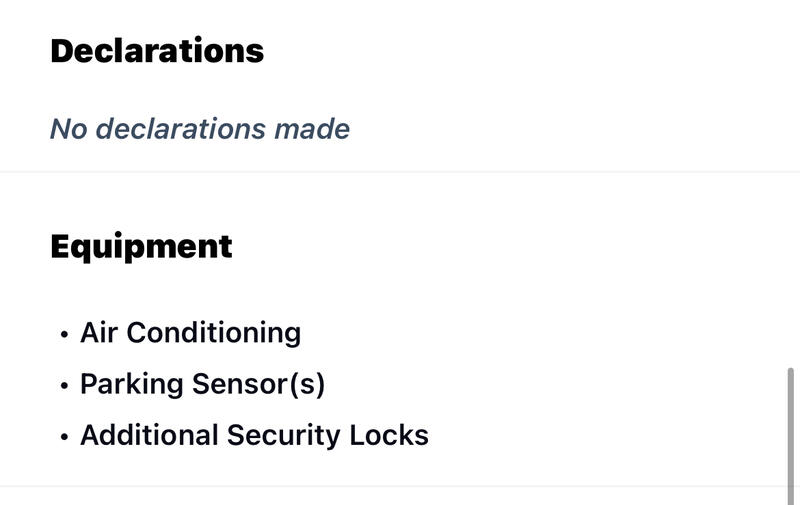This screenshot has height=505, width=800.
Task: Click the word 'Locks' in the list
Action: (389, 435)
